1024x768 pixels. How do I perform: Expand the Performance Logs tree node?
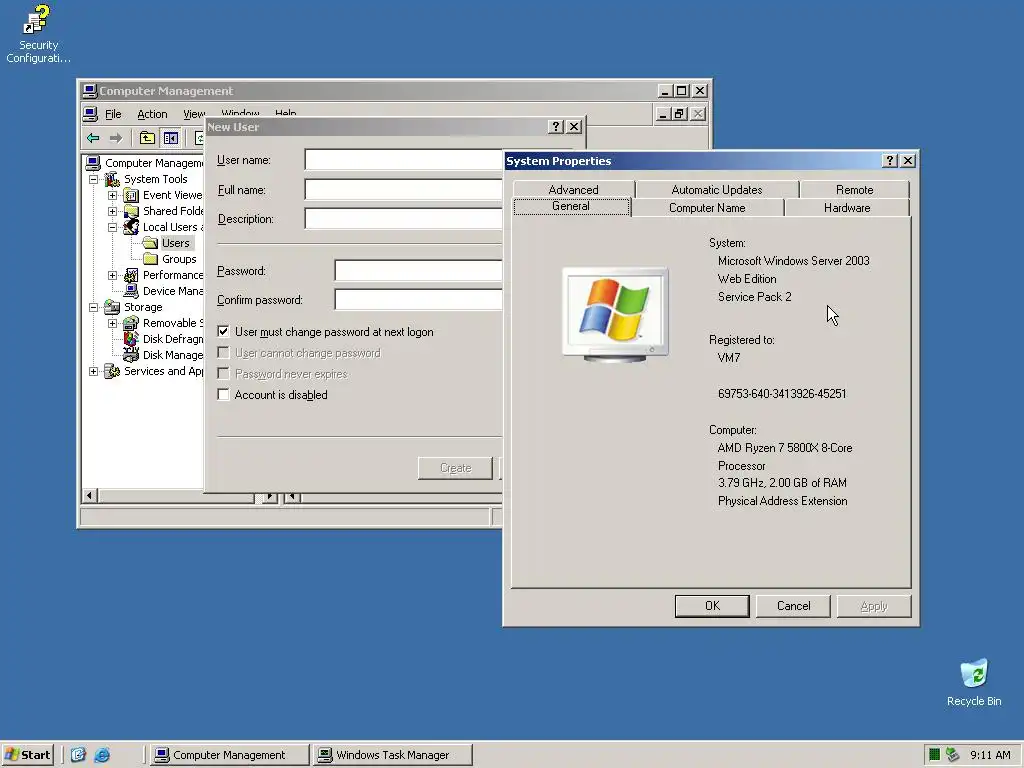[112, 275]
